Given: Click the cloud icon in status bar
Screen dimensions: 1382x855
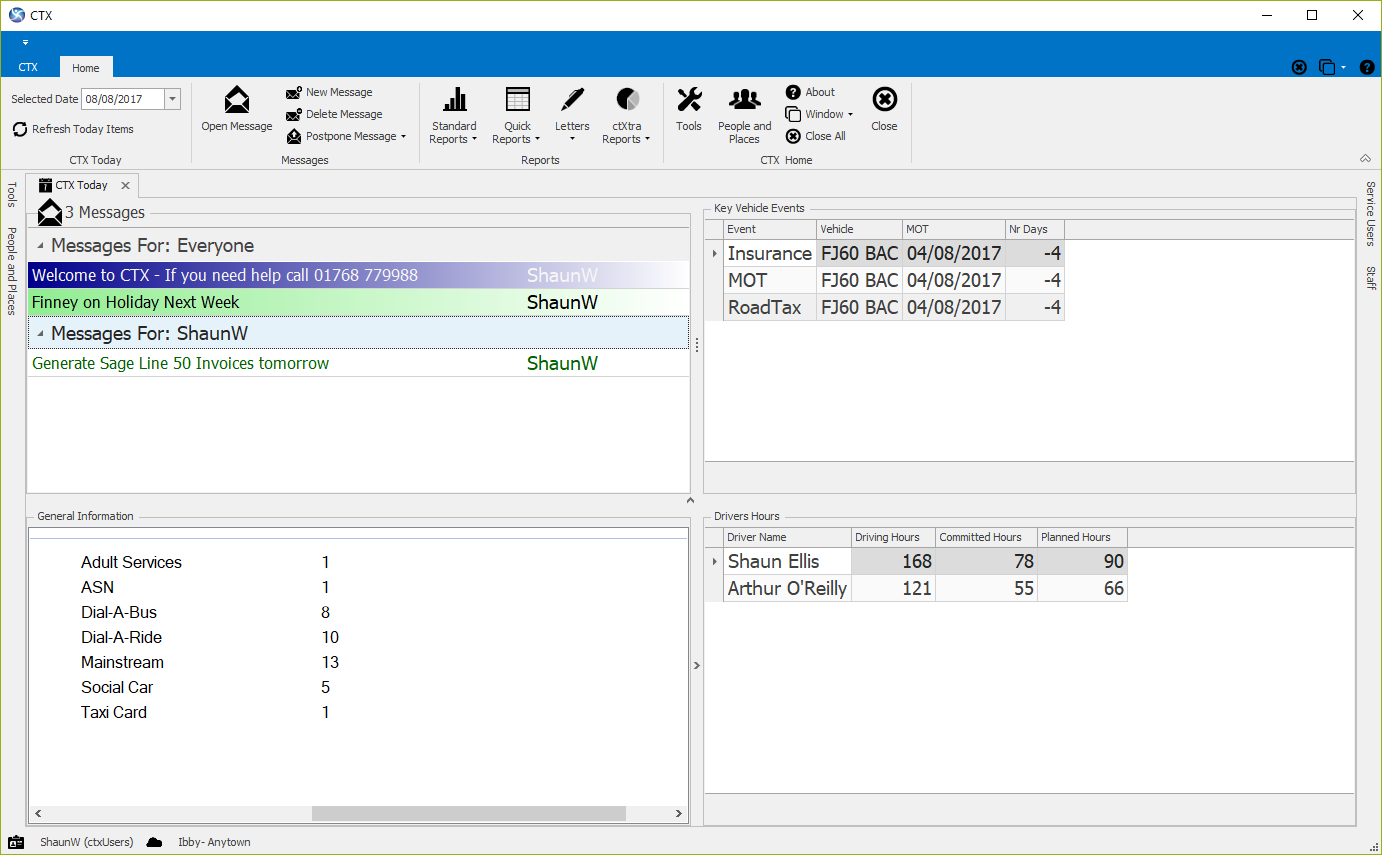Looking at the screenshot, I should [154, 842].
